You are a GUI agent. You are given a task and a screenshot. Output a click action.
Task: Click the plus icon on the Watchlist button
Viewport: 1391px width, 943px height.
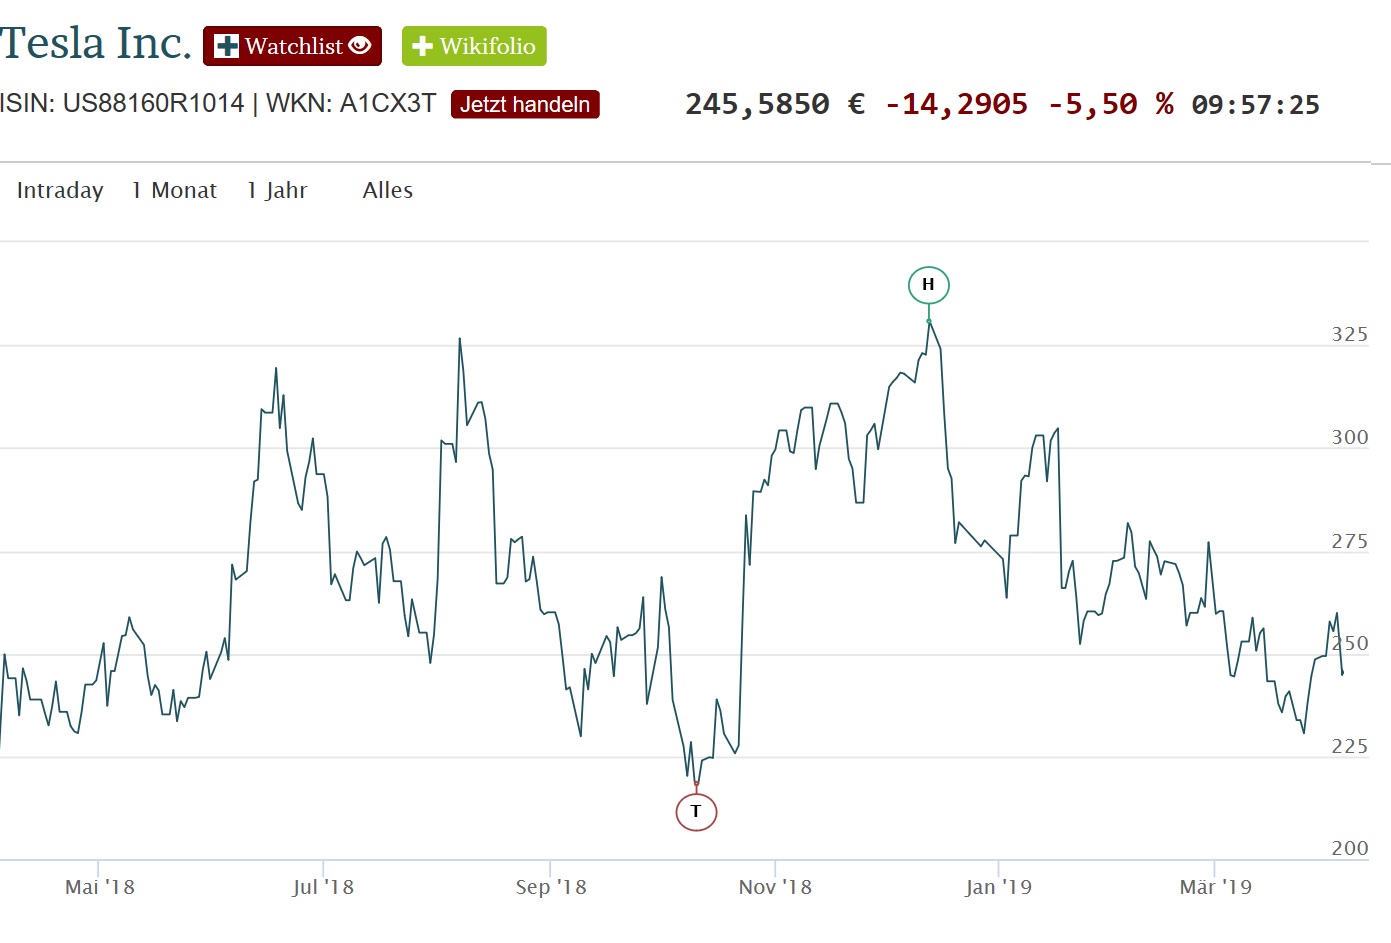click(x=228, y=44)
